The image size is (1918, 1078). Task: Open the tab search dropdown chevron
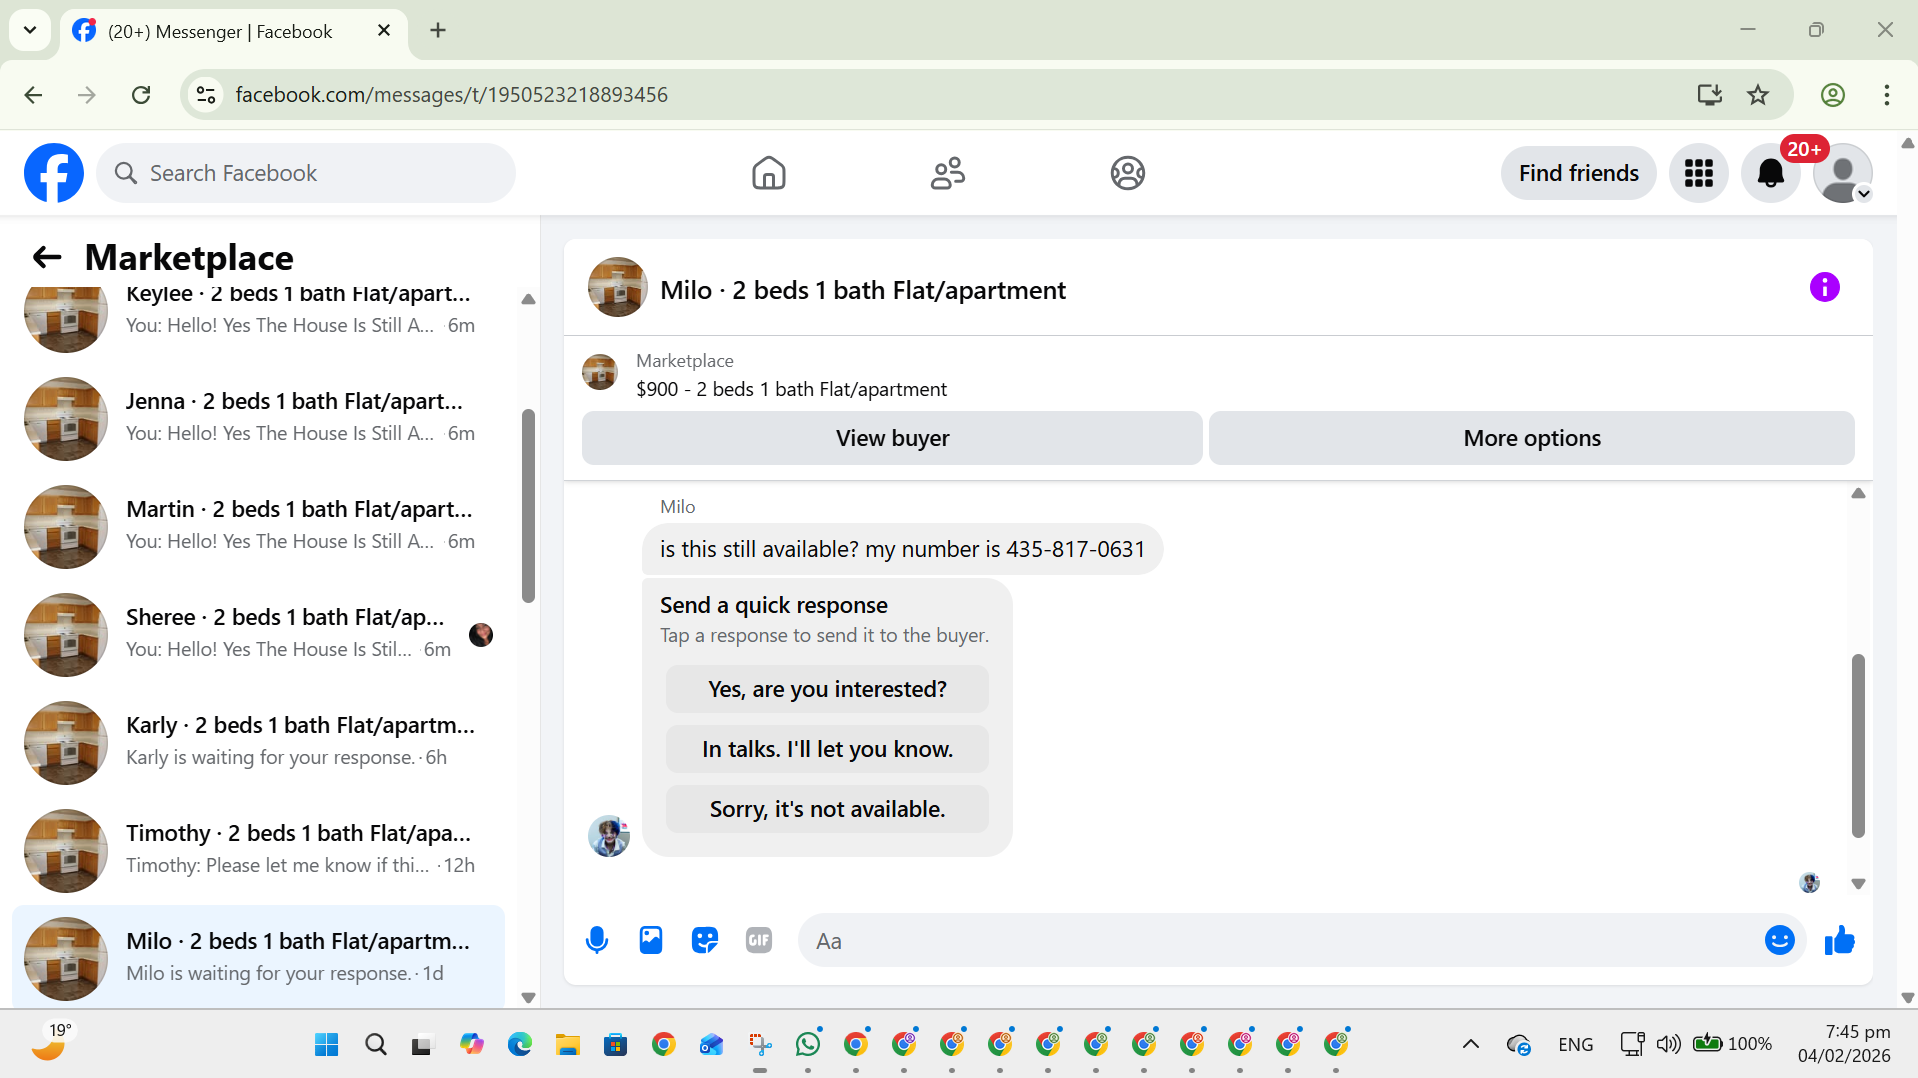click(30, 31)
